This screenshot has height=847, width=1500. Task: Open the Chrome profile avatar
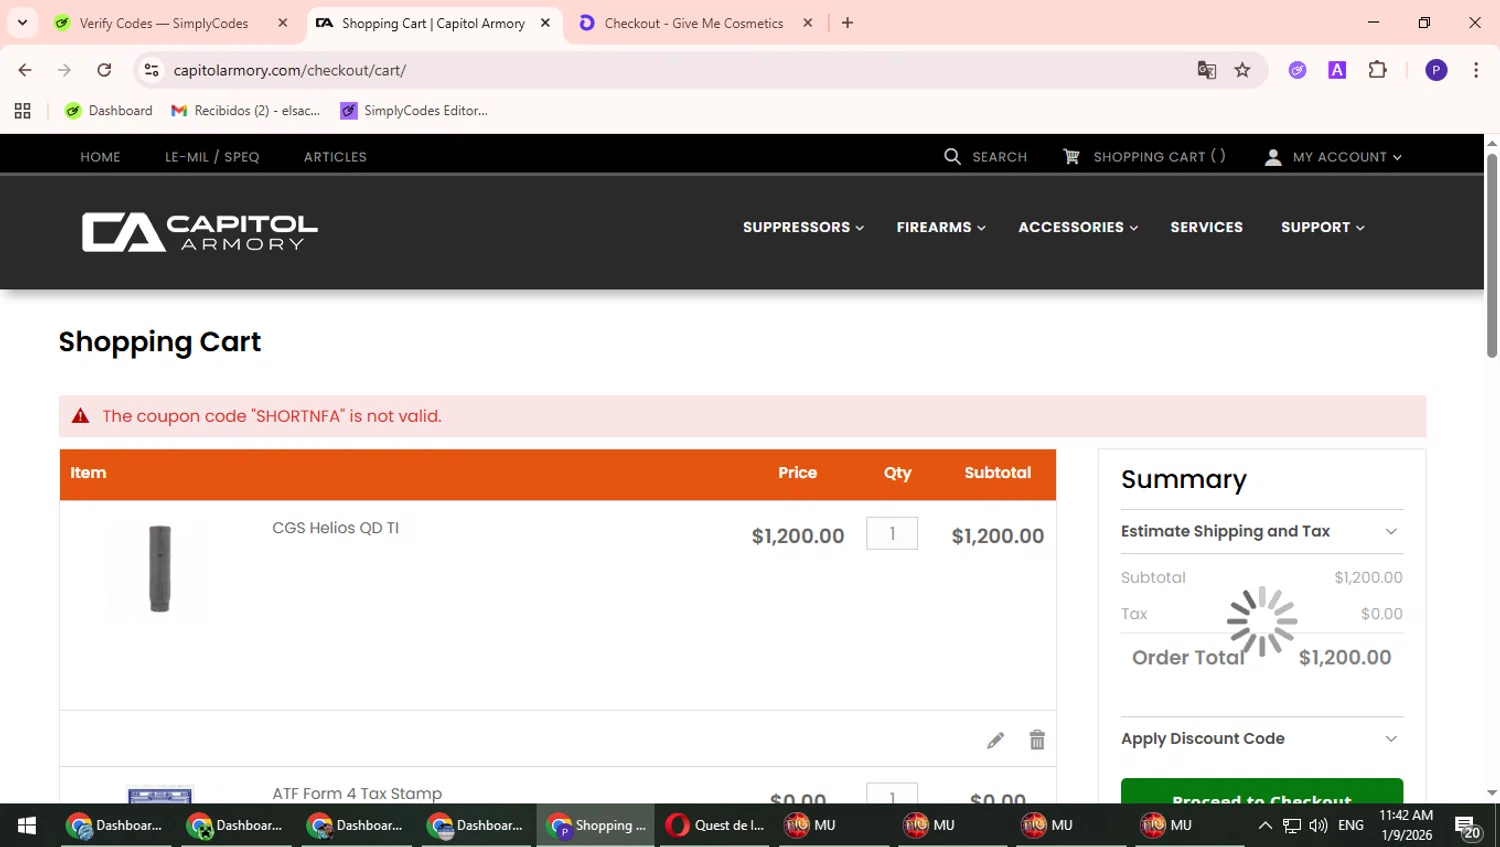coord(1436,70)
